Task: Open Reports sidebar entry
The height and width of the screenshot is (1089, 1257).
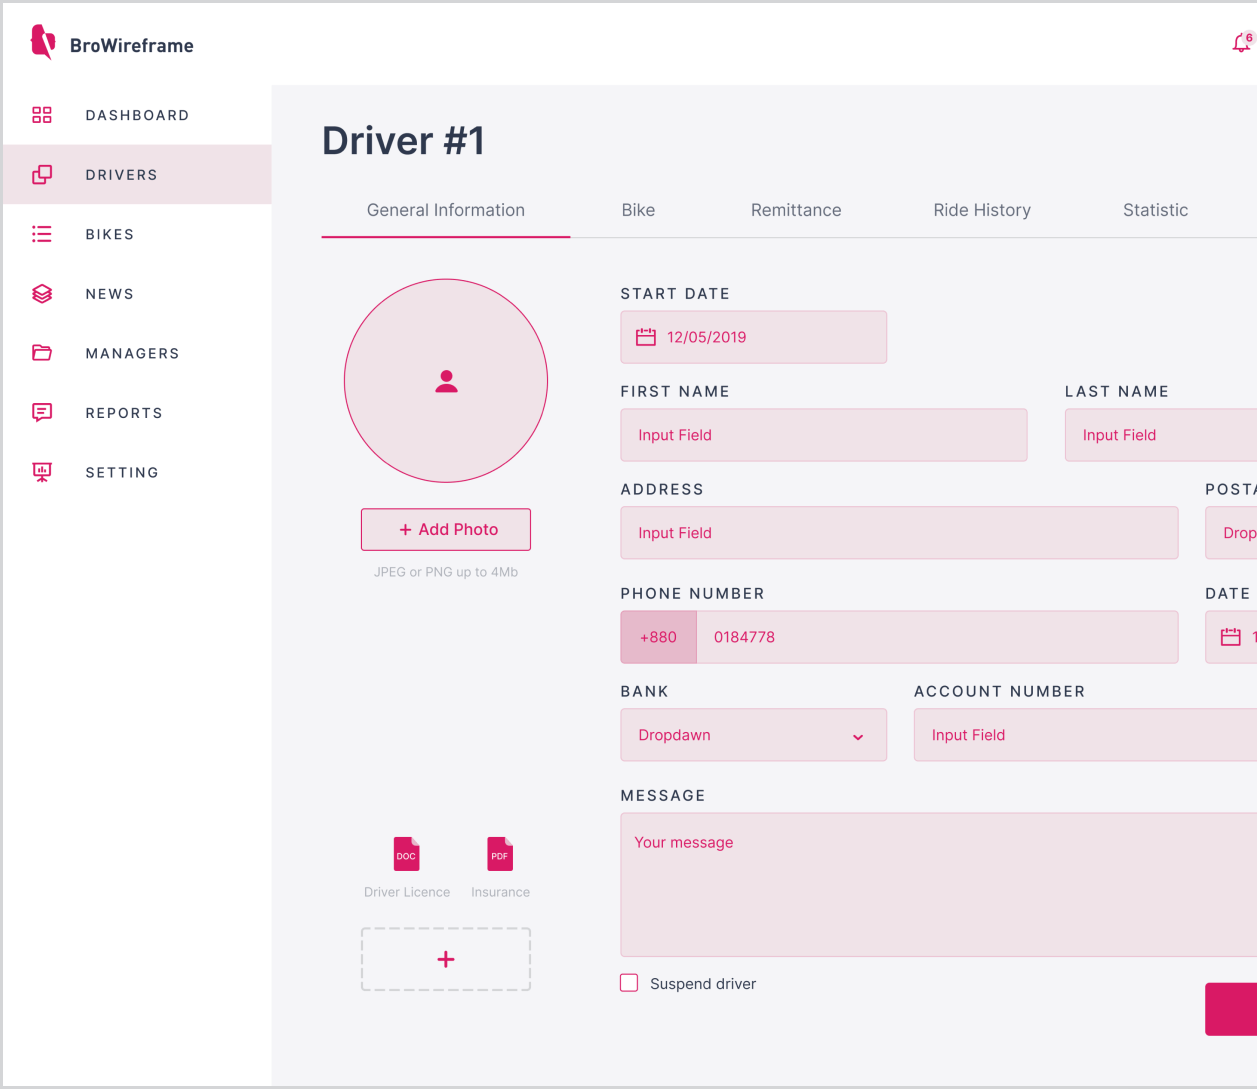Action: (137, 413)
